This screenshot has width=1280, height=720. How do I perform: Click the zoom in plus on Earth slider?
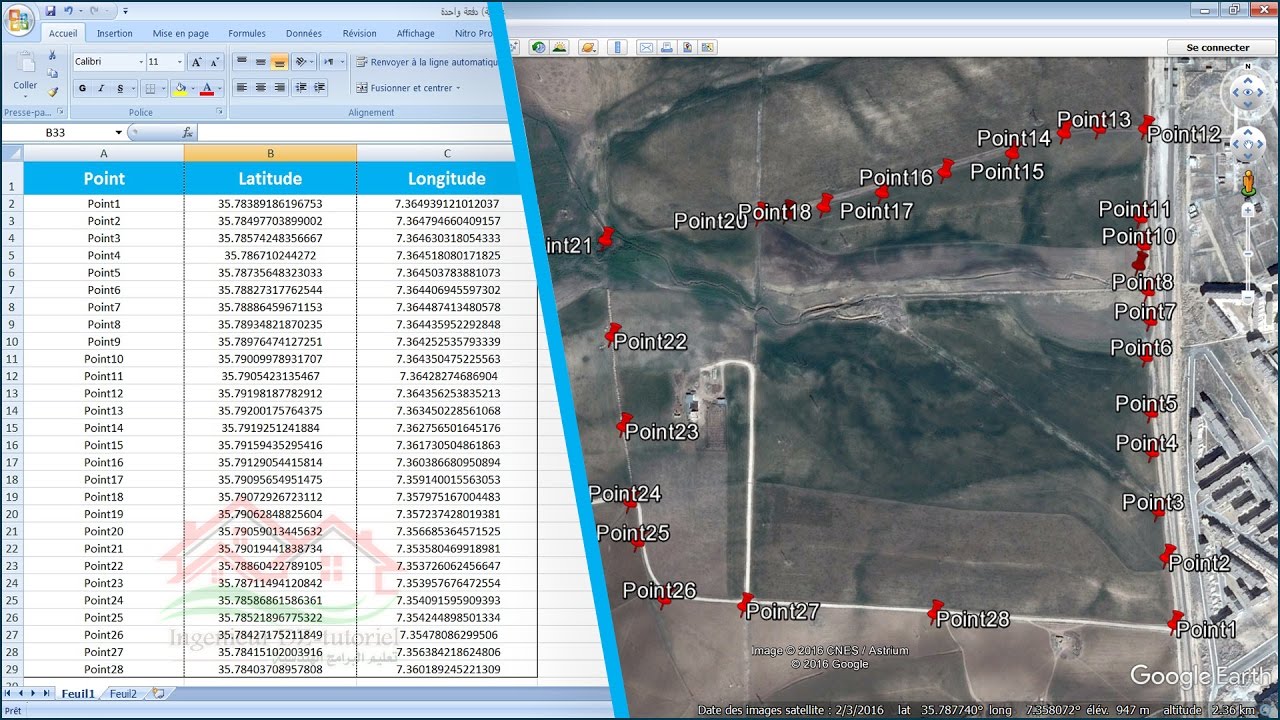click(x=1248, y=211)
